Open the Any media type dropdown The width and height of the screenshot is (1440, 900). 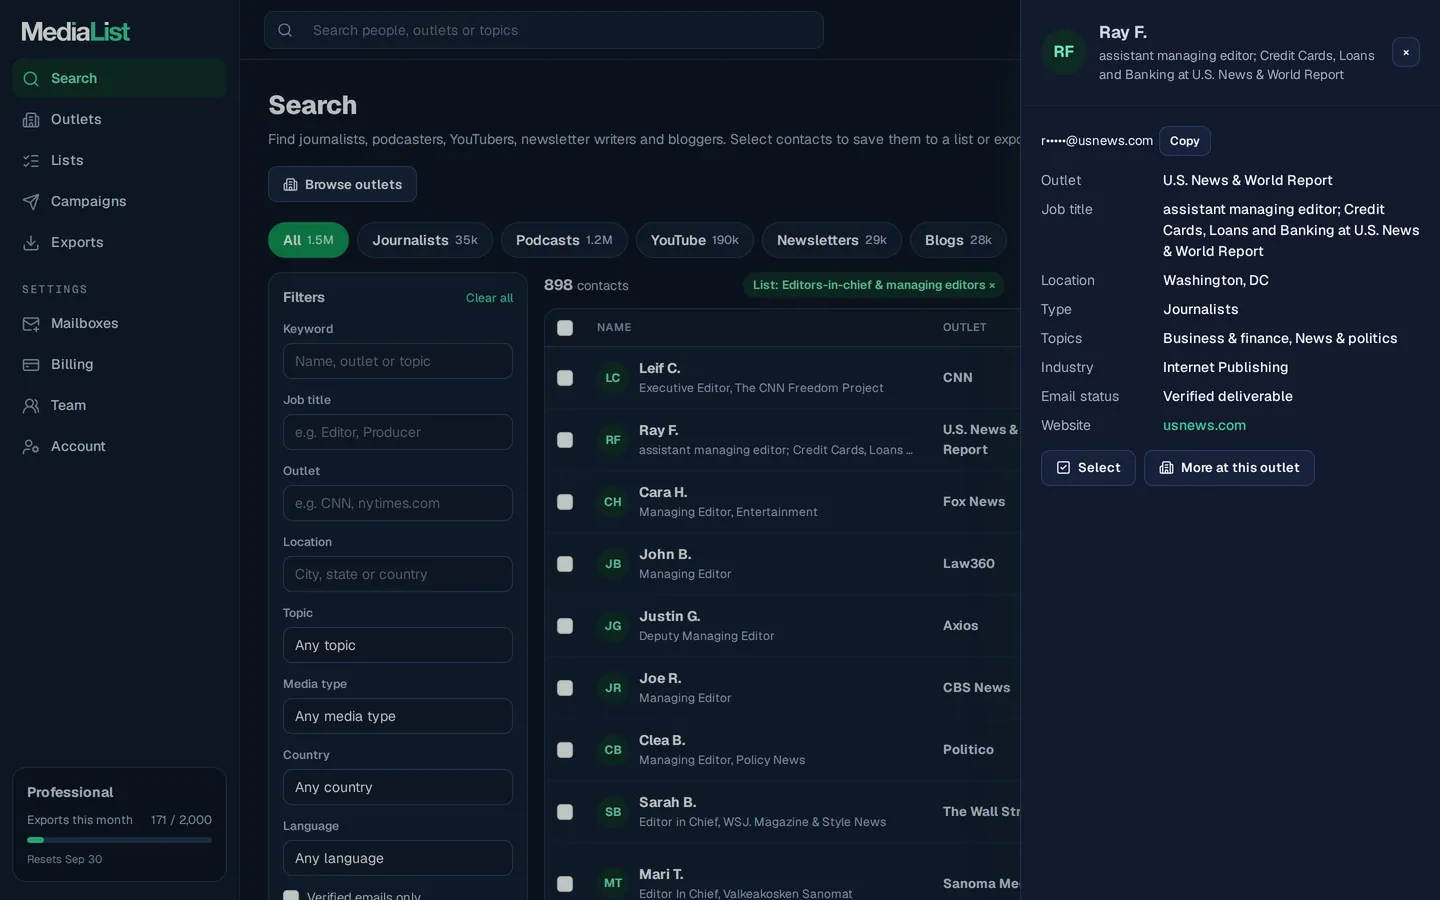pos(398,716)
